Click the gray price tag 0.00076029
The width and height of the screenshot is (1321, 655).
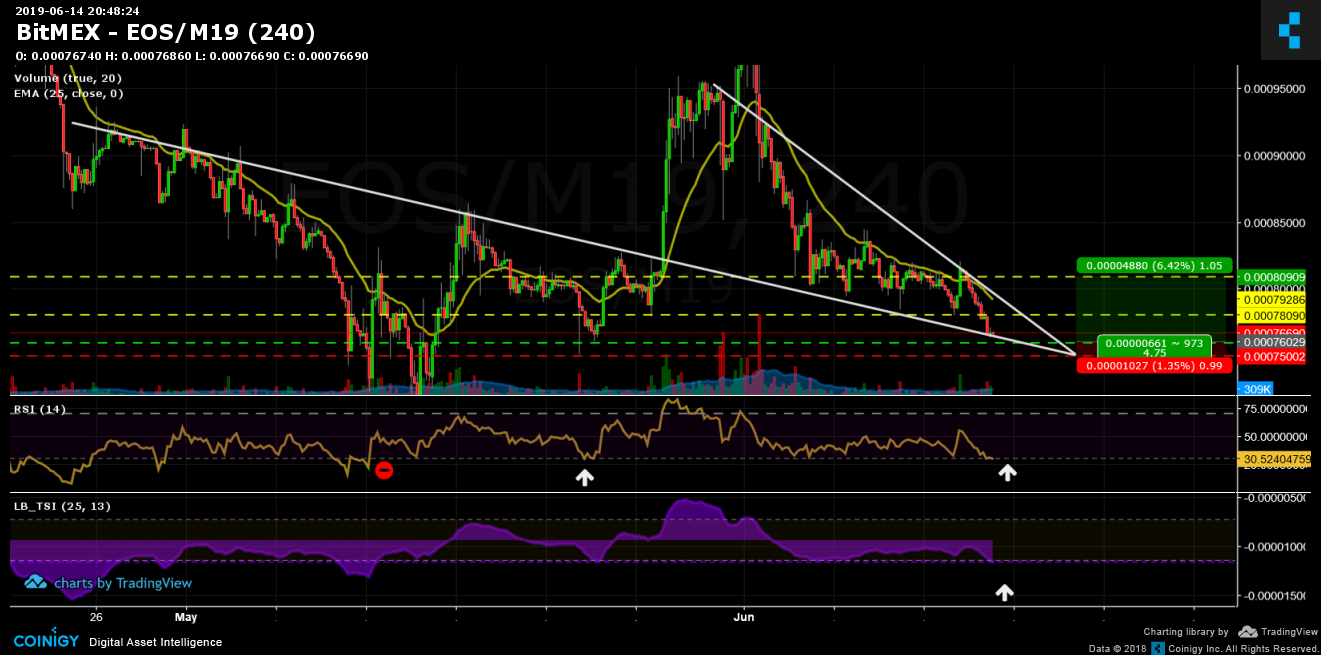1270,342
